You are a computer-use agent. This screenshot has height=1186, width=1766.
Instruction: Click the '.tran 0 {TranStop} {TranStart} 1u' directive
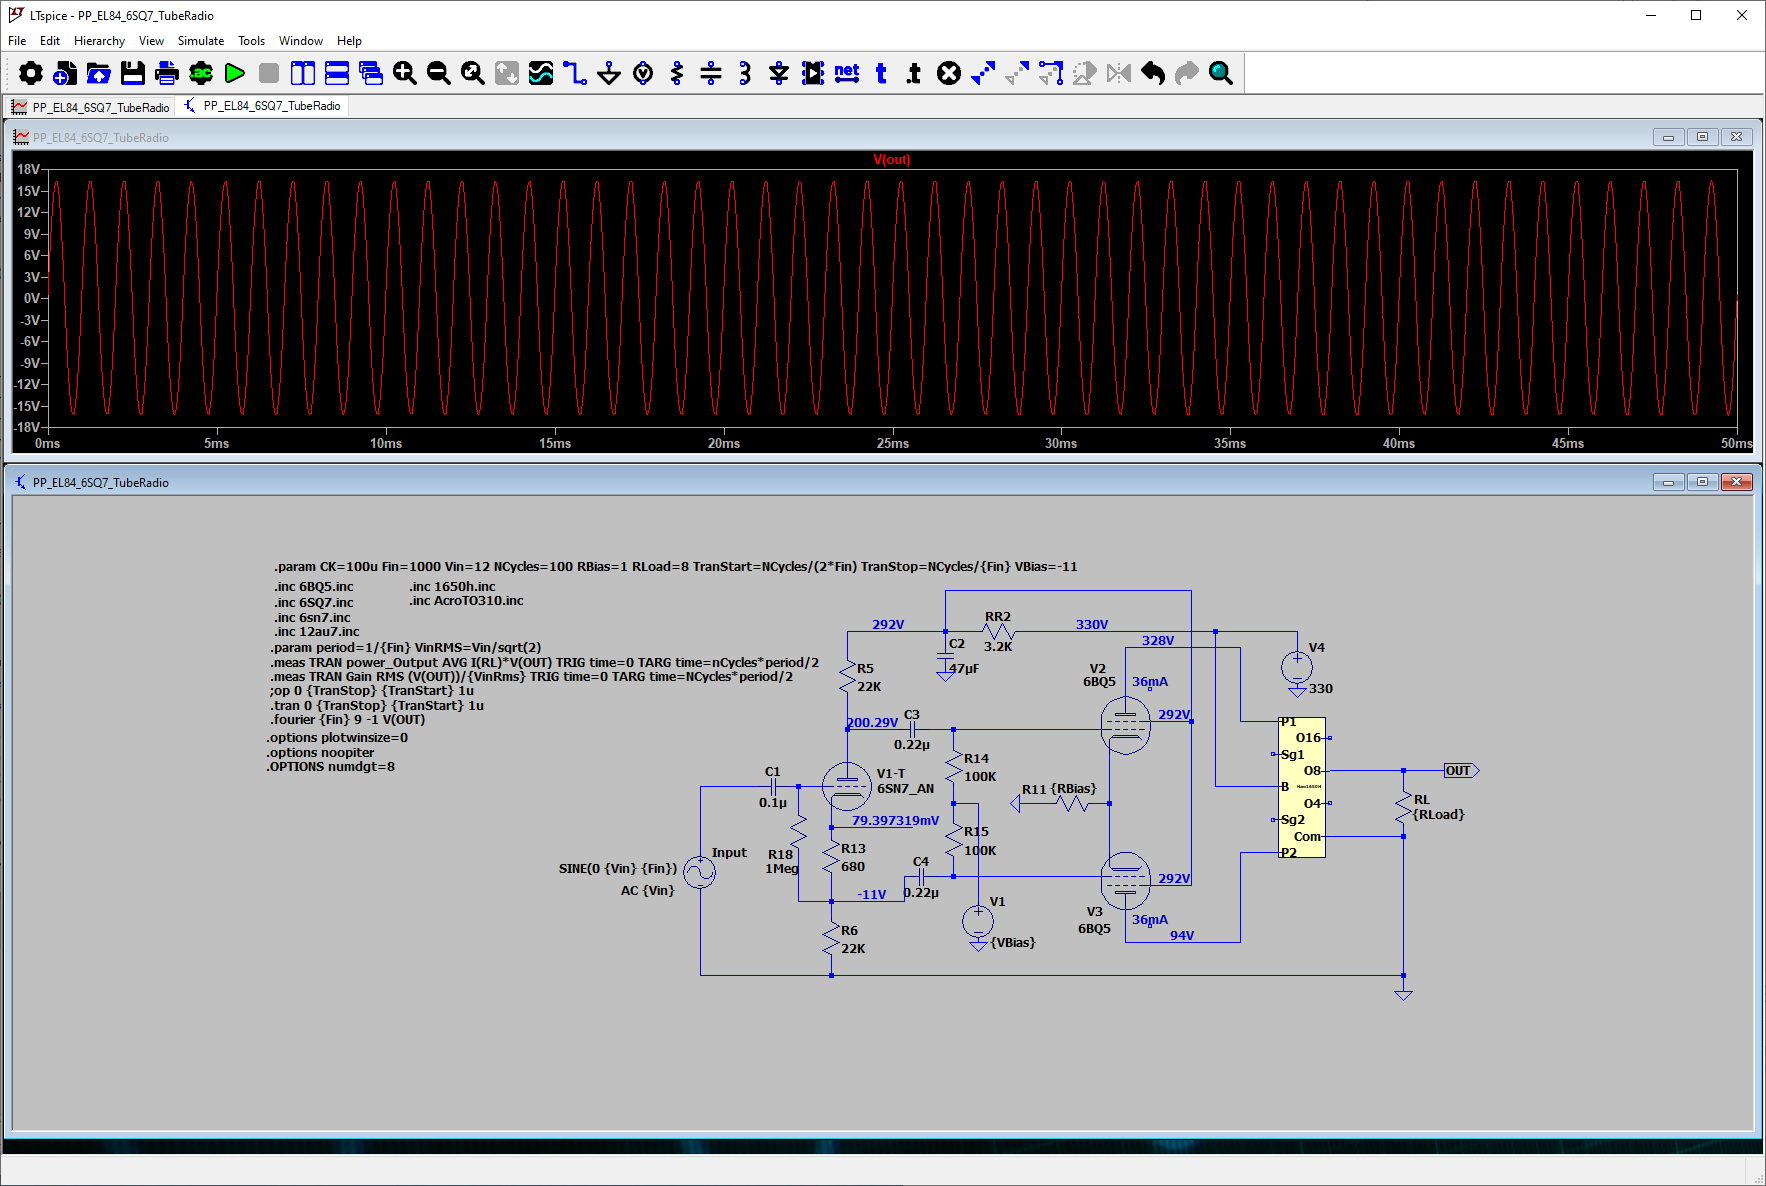377,705
